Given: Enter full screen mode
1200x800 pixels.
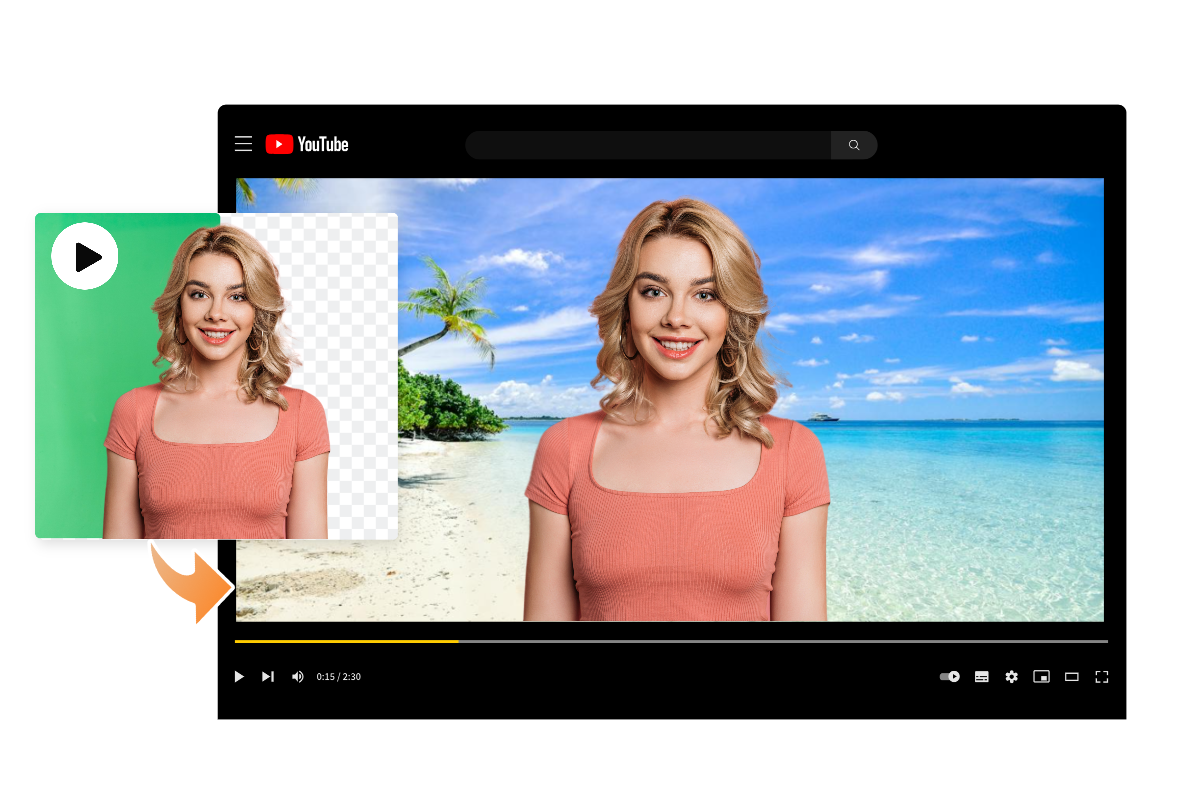Looking at the screenshot, I should click(x=1102, y=677).
